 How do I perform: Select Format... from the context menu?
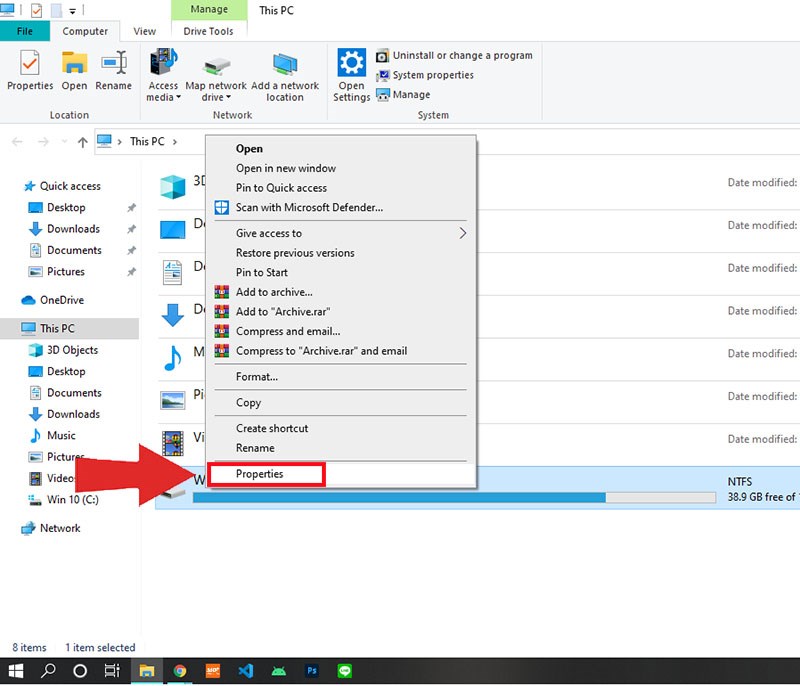click(341, 377)
